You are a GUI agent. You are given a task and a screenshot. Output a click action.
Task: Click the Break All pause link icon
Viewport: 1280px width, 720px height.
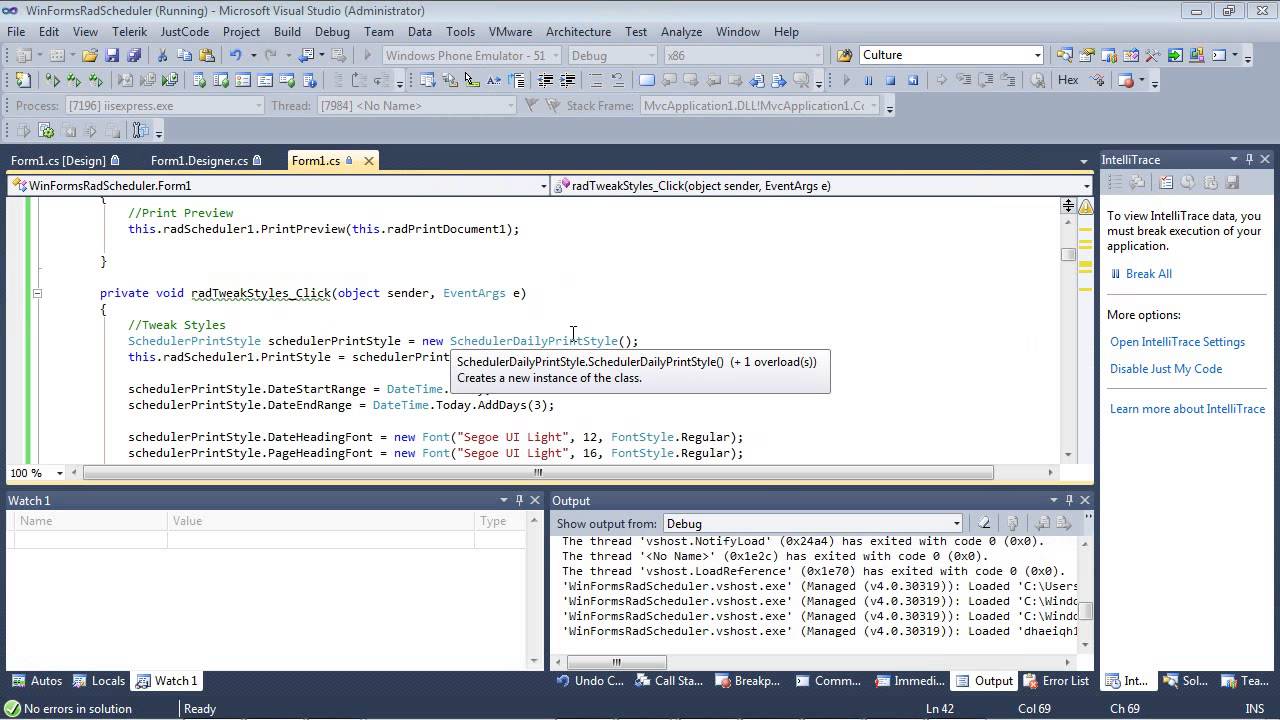(x=1116, y=274)
